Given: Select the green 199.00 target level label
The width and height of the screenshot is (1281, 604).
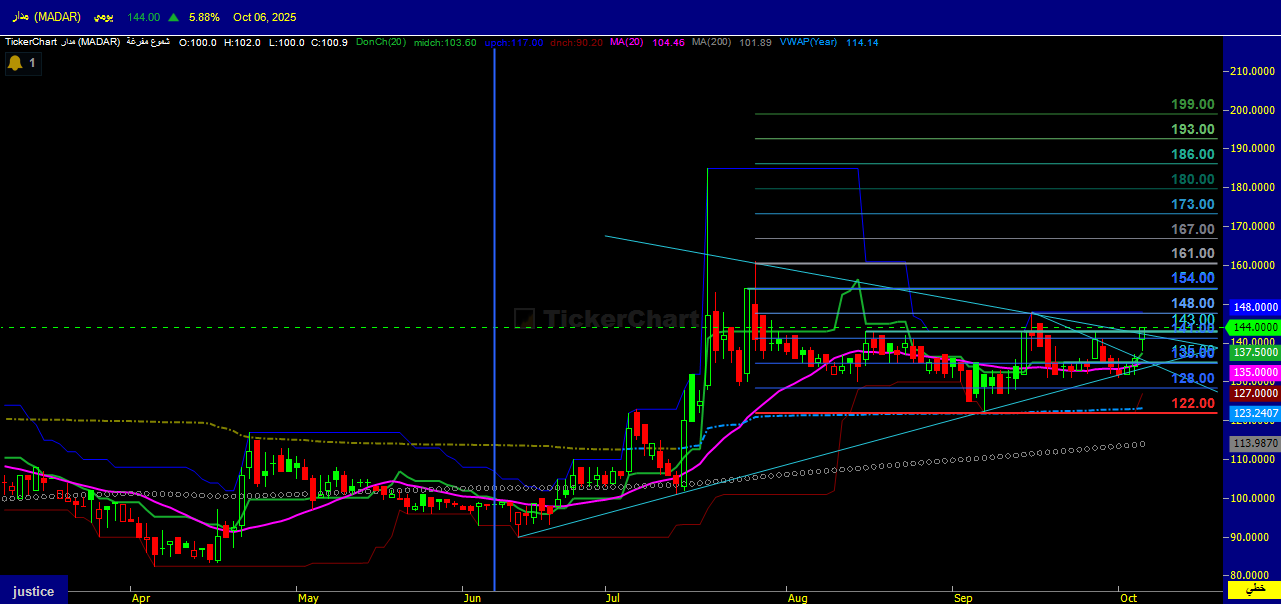Looking at the screenshot, I should click(x=1193, y=104).
